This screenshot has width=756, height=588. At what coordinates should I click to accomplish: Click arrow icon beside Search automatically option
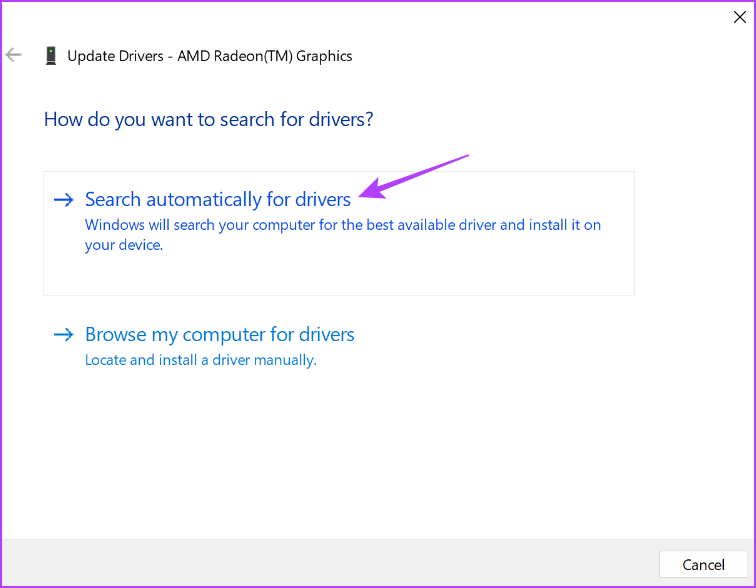[64, 200]
